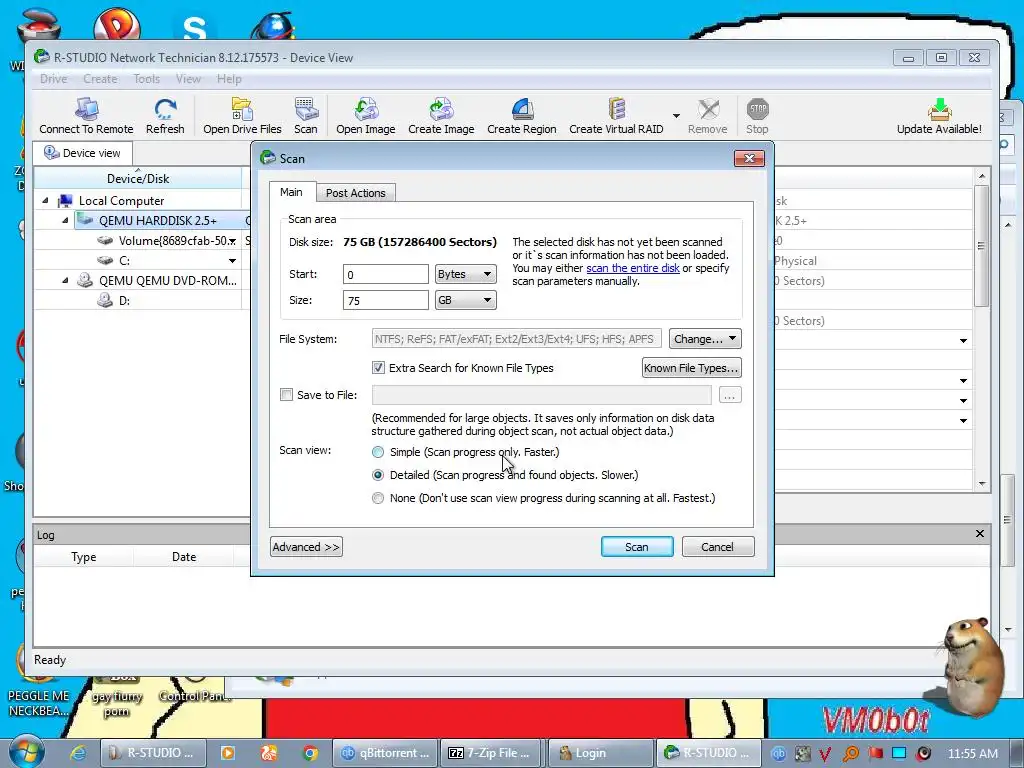Click the Type column header in Log
Screen dimensions: 1024x768
[x=84, y=556]
